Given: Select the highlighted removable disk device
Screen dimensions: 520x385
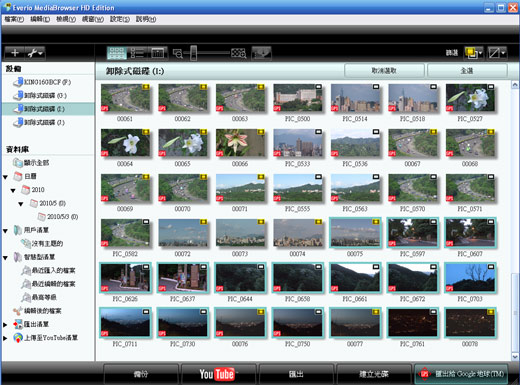Looking at the screenshot, I should (48, 109).
